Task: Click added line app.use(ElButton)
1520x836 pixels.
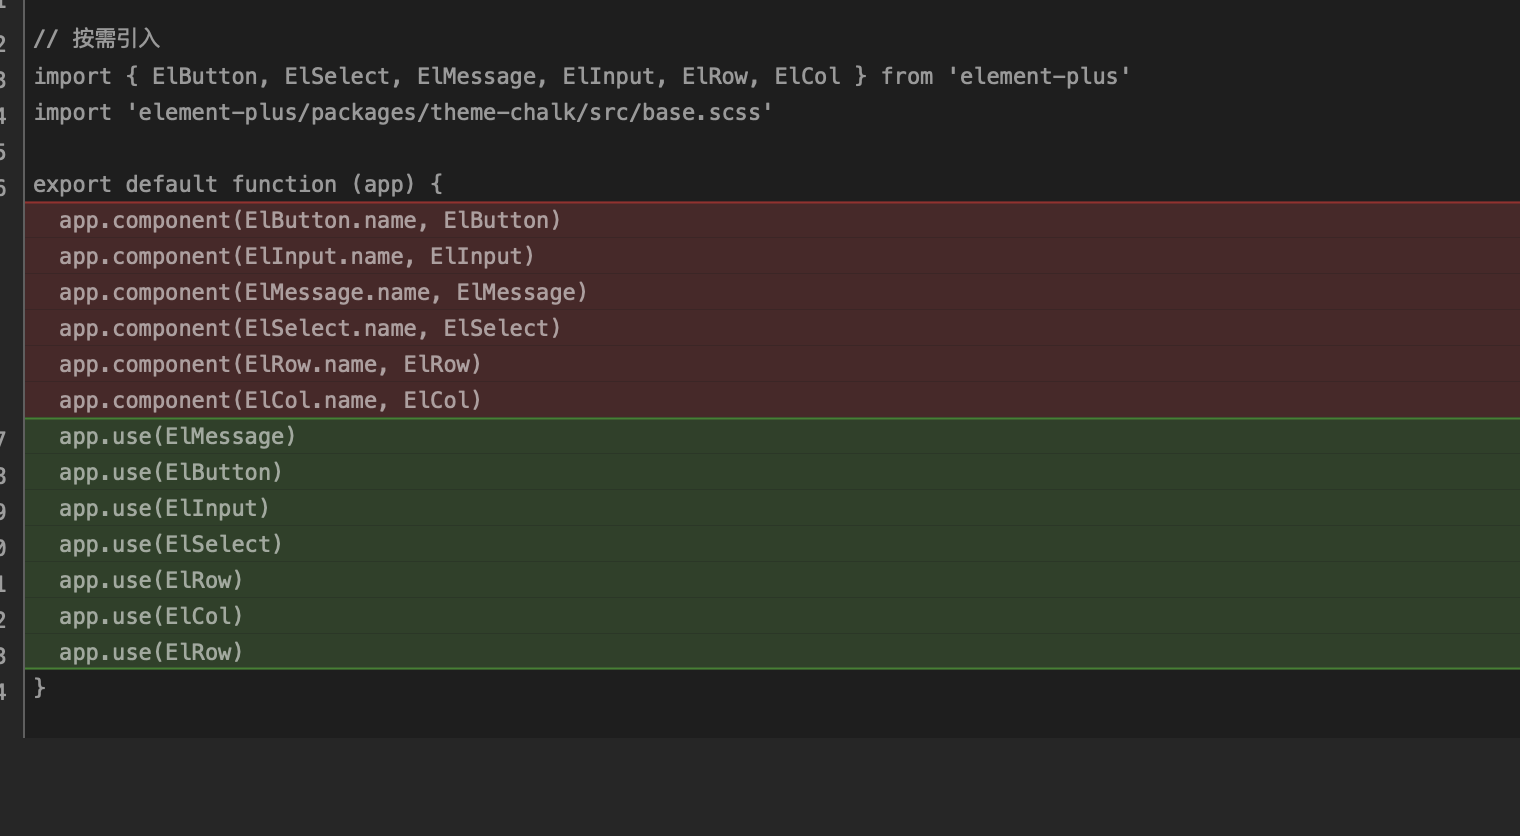Action: pyautogui.click(x=171, y=473)
